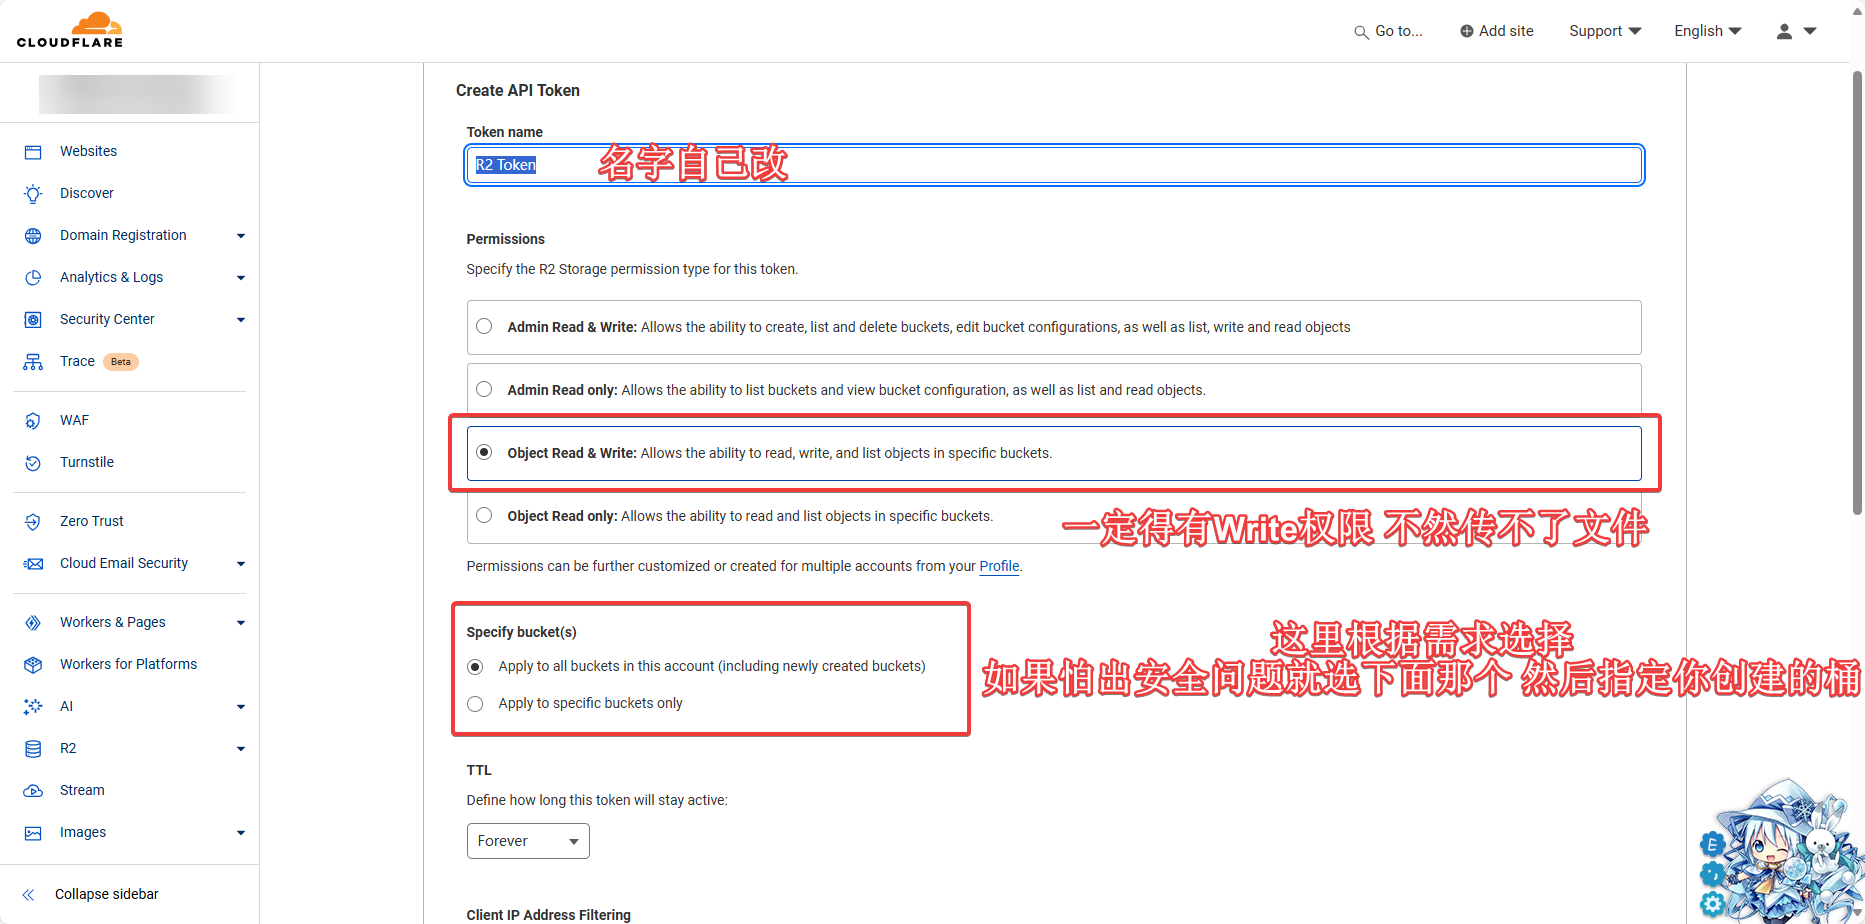This screenshot has height=924, width=1865.
Task: Select Admin Read & Write permission
Action: [484, 326]
